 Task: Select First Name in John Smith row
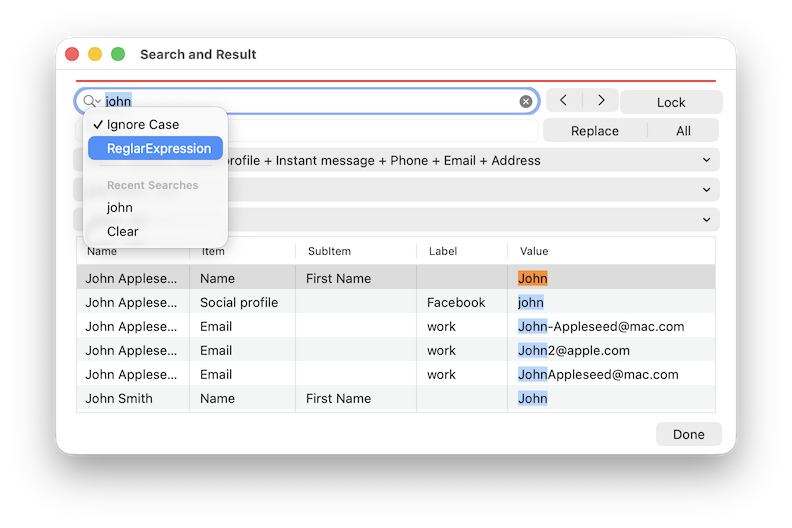(338, 399)
